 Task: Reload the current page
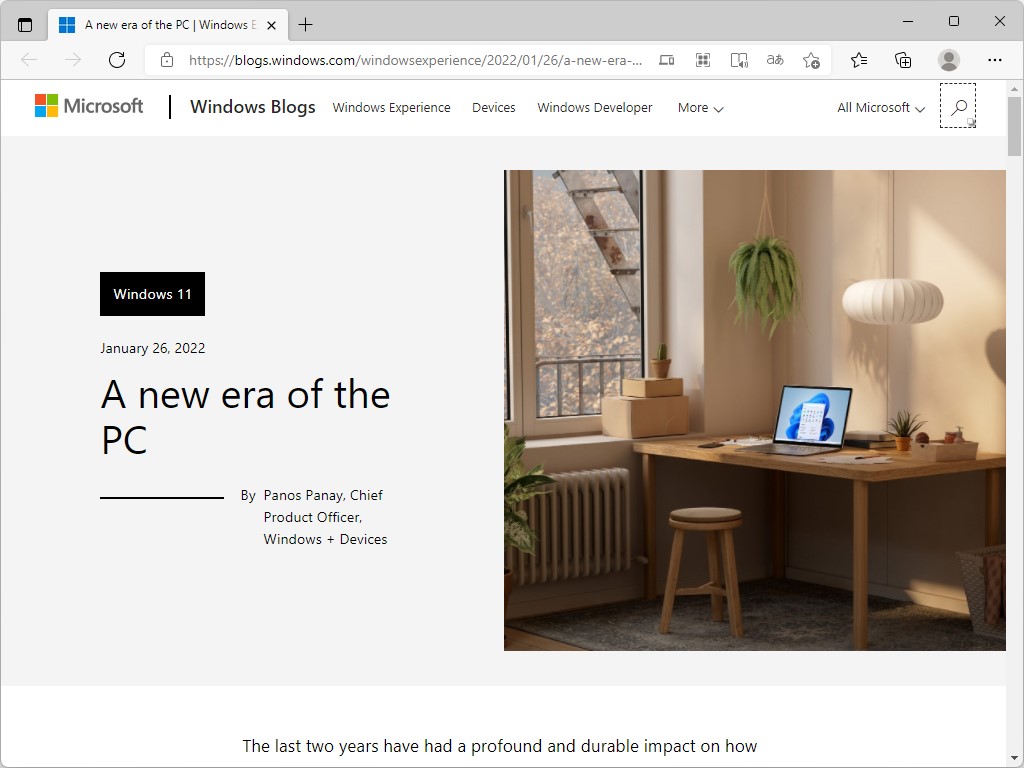coord(117,60)
